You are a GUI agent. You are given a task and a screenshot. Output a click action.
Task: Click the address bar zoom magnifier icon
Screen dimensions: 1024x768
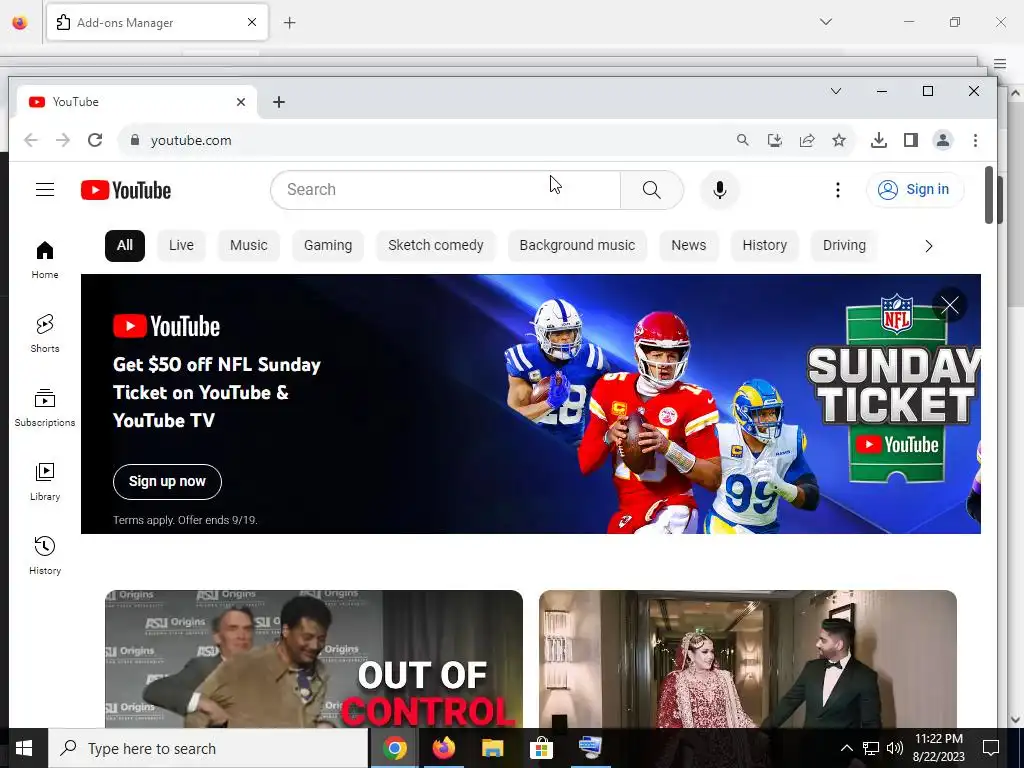(x=743, y=140)
